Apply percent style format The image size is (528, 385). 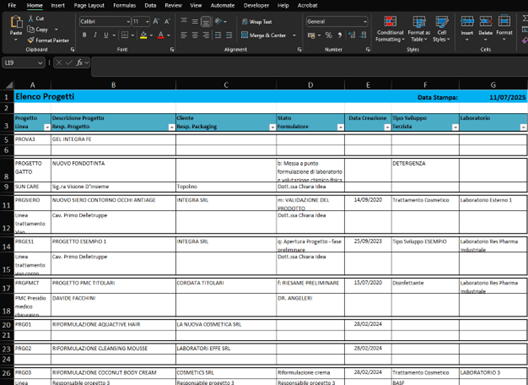coord(329,35)
